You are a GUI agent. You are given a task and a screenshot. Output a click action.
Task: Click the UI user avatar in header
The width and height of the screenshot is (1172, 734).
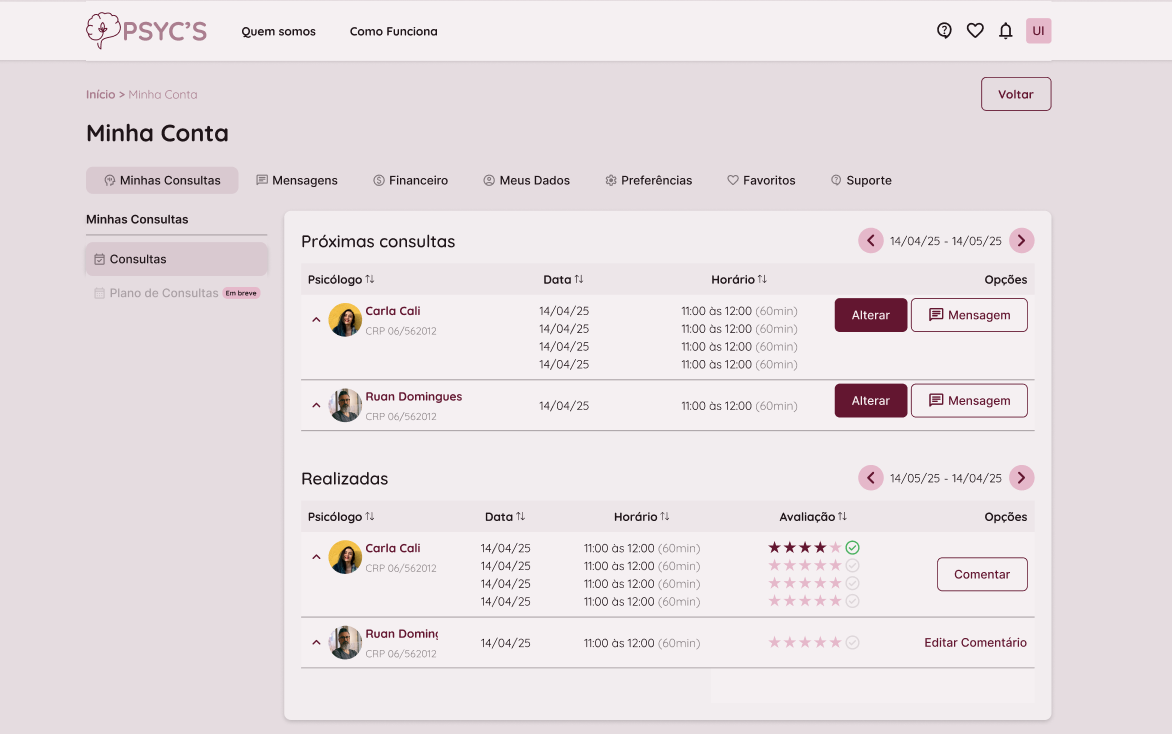[x=1038, y=31]
